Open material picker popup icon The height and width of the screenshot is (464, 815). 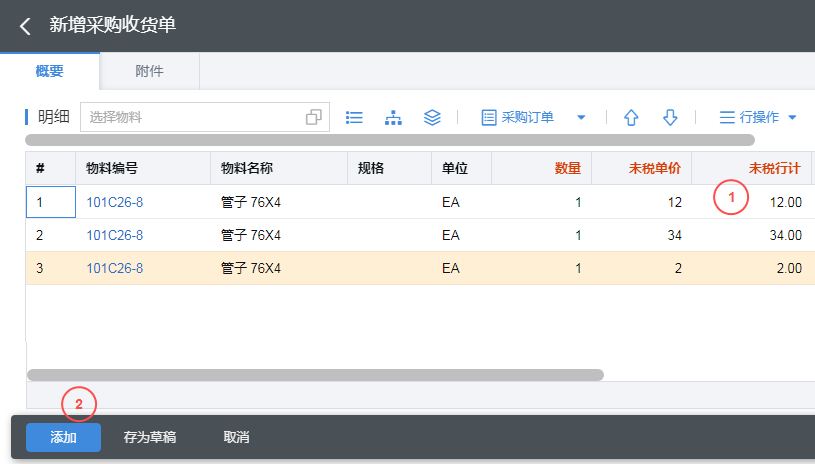(x=314, y=117)
